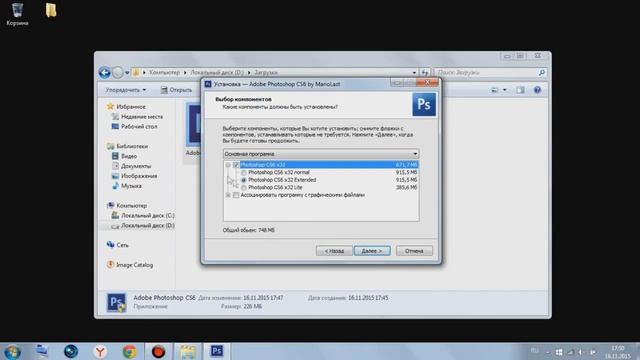The height and width of the screenshot is (360, 640).
Task: Expand the file association tree node
Action: pos(228,195)
